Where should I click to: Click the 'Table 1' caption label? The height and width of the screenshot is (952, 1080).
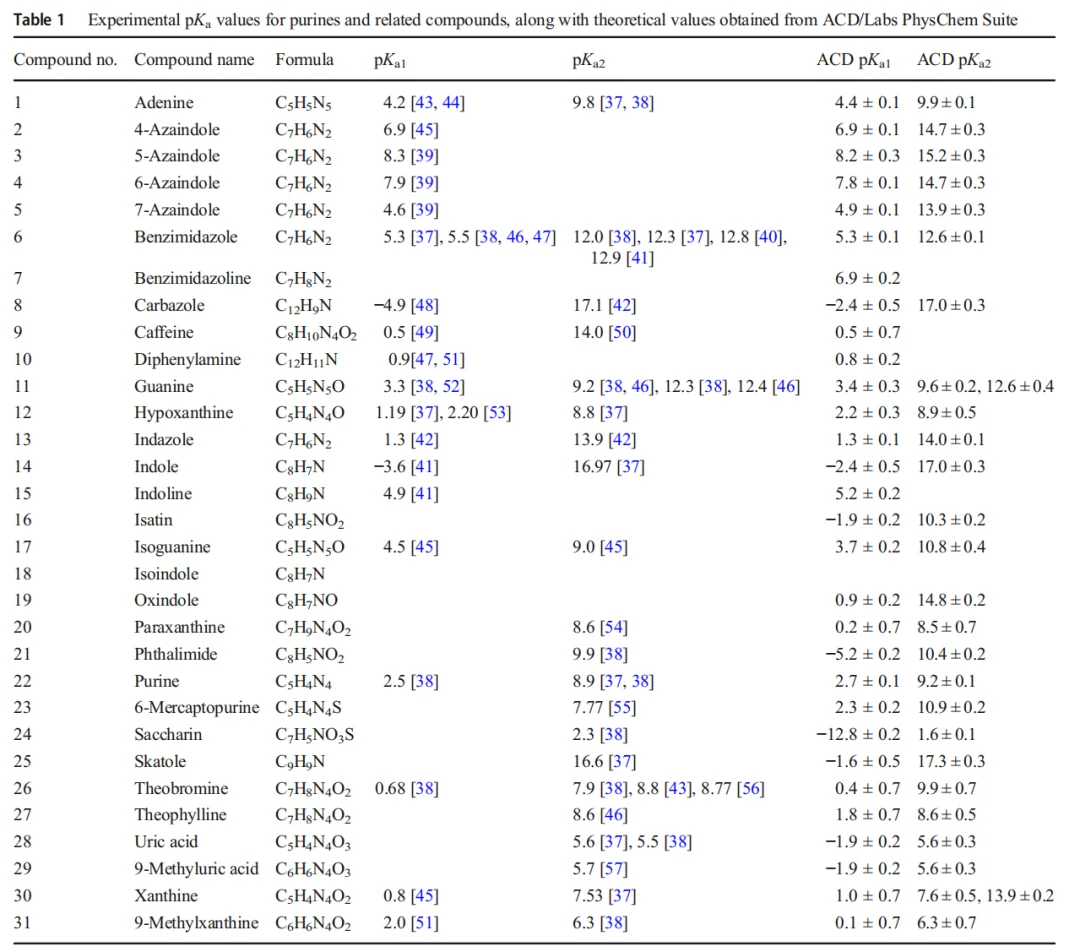pyautogui.click(x=39, y=19)
